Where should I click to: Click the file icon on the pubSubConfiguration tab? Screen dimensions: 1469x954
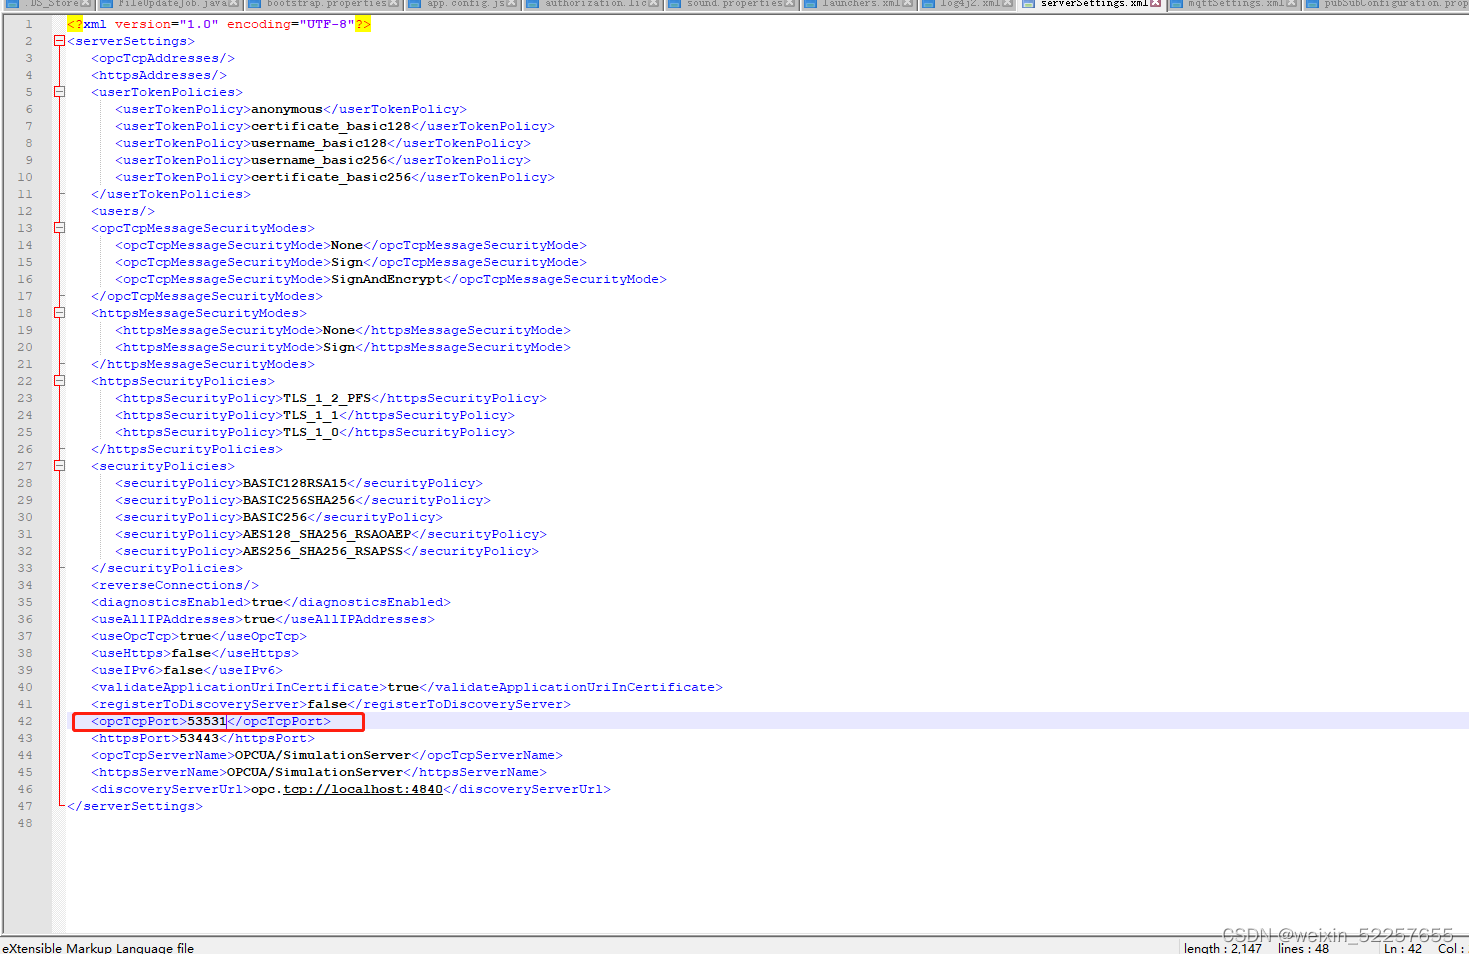[1312, 6]
